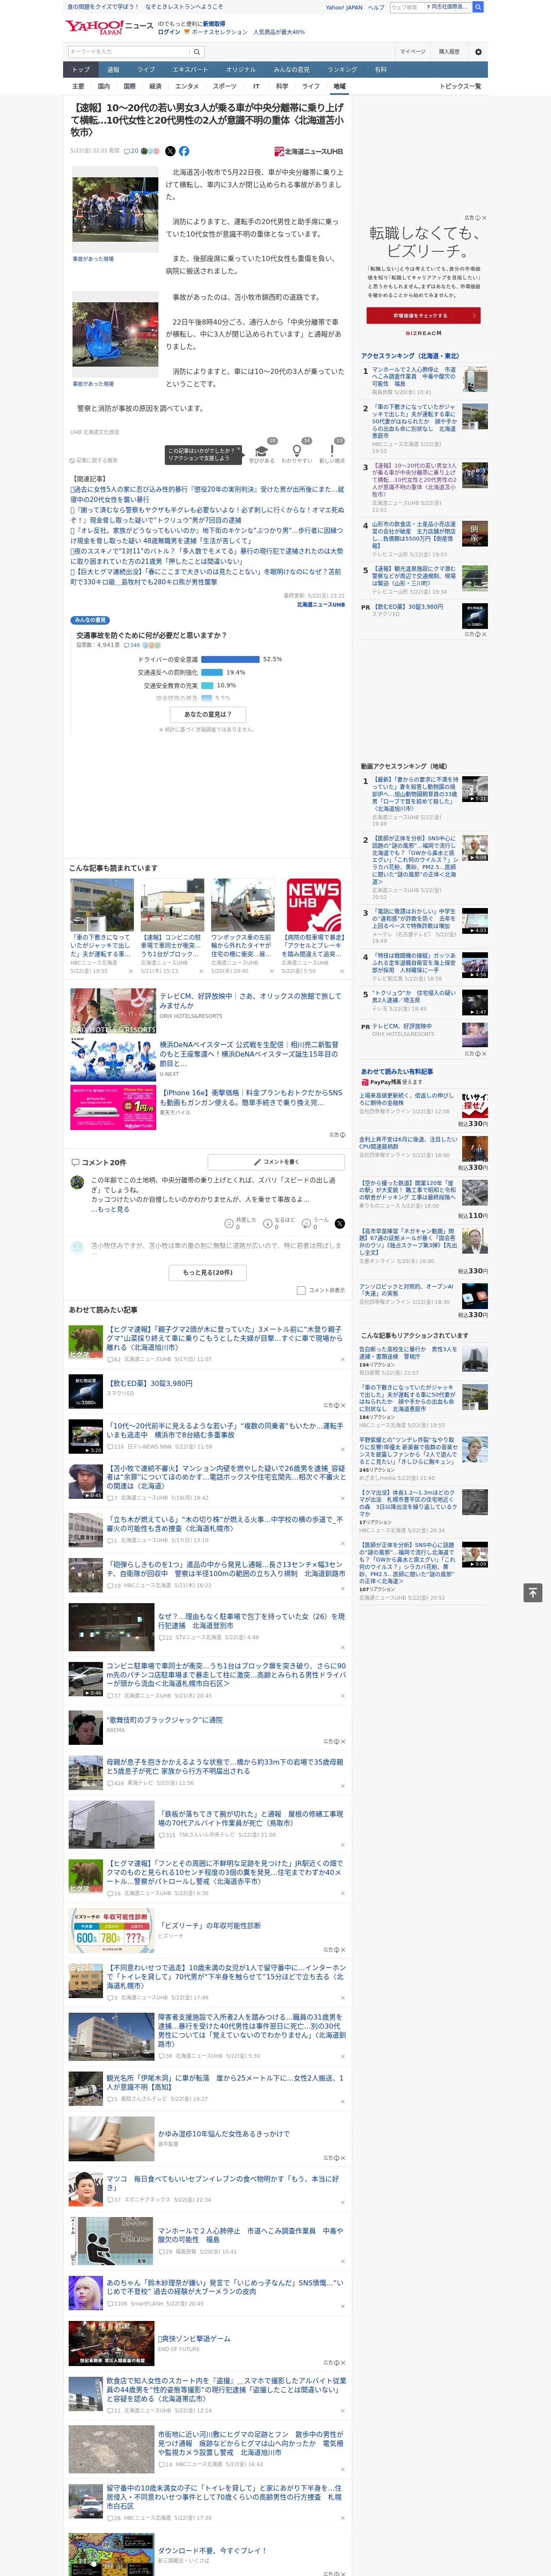Click the back-to-top arrow button
The height and width of the screenshot is (2576, 551).
pos(533,1592)
